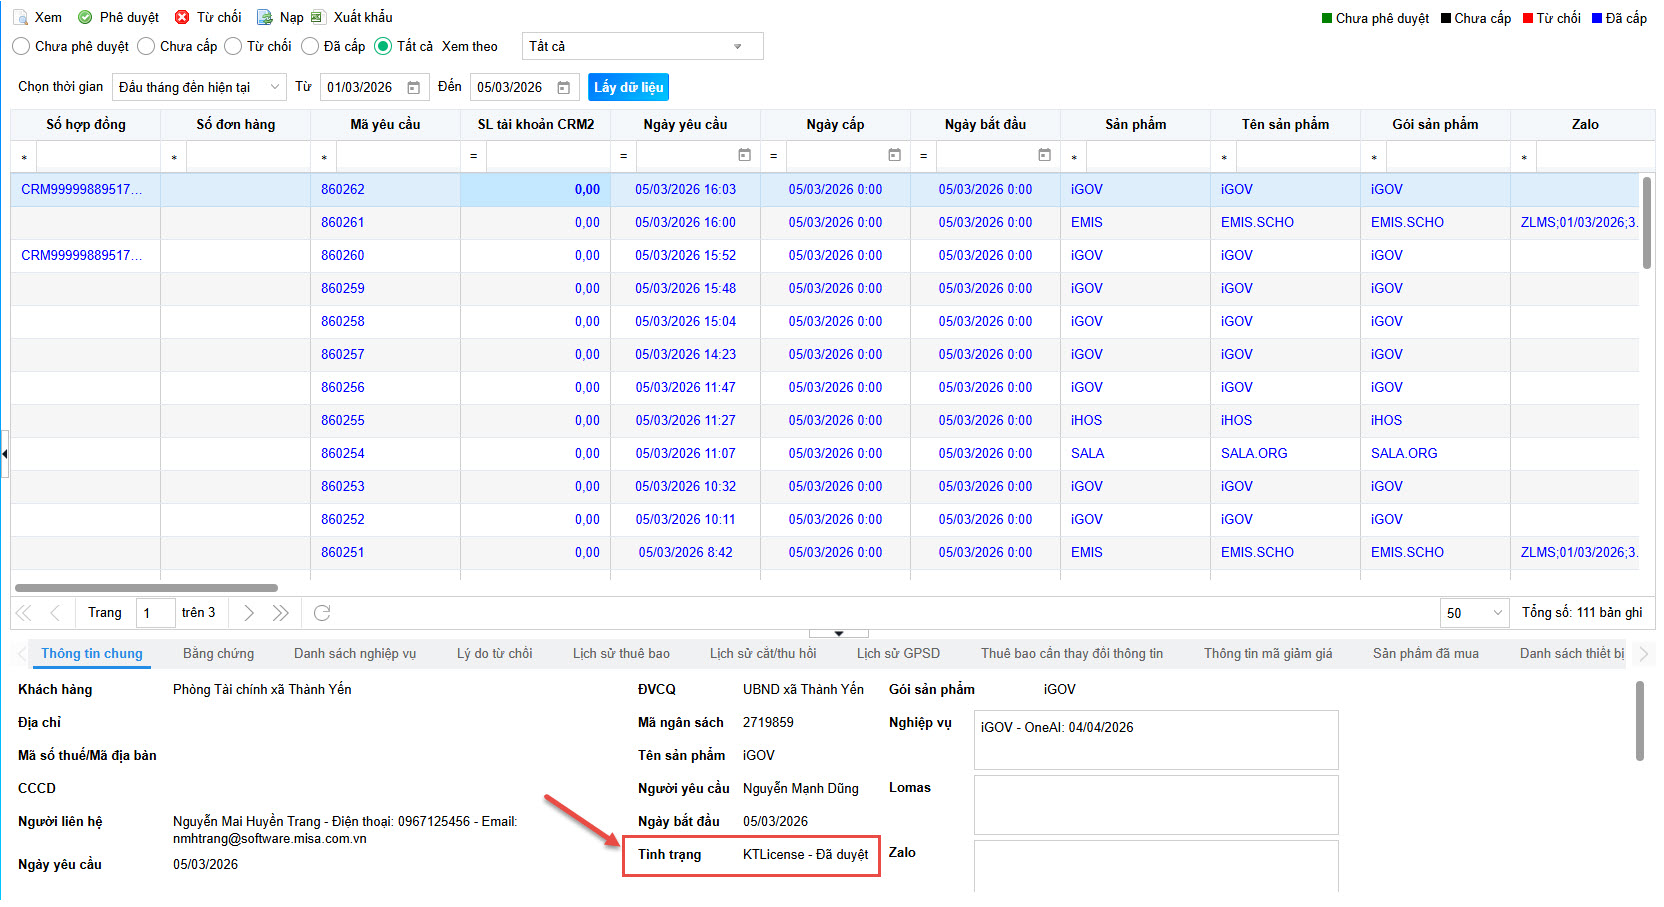The image size is (1664, 907).
Task: Select the Chưa phê duyệt radio button
Action: point(21,46)
